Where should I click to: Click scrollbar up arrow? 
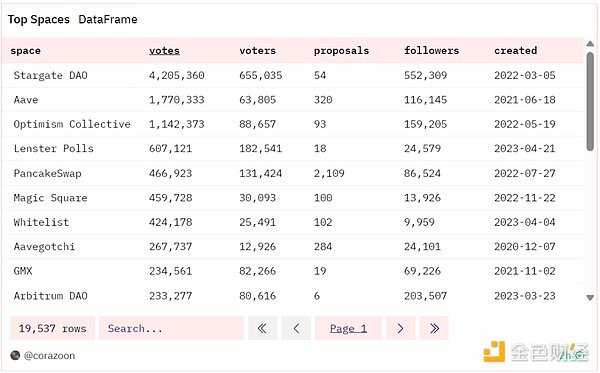[590, 44]
